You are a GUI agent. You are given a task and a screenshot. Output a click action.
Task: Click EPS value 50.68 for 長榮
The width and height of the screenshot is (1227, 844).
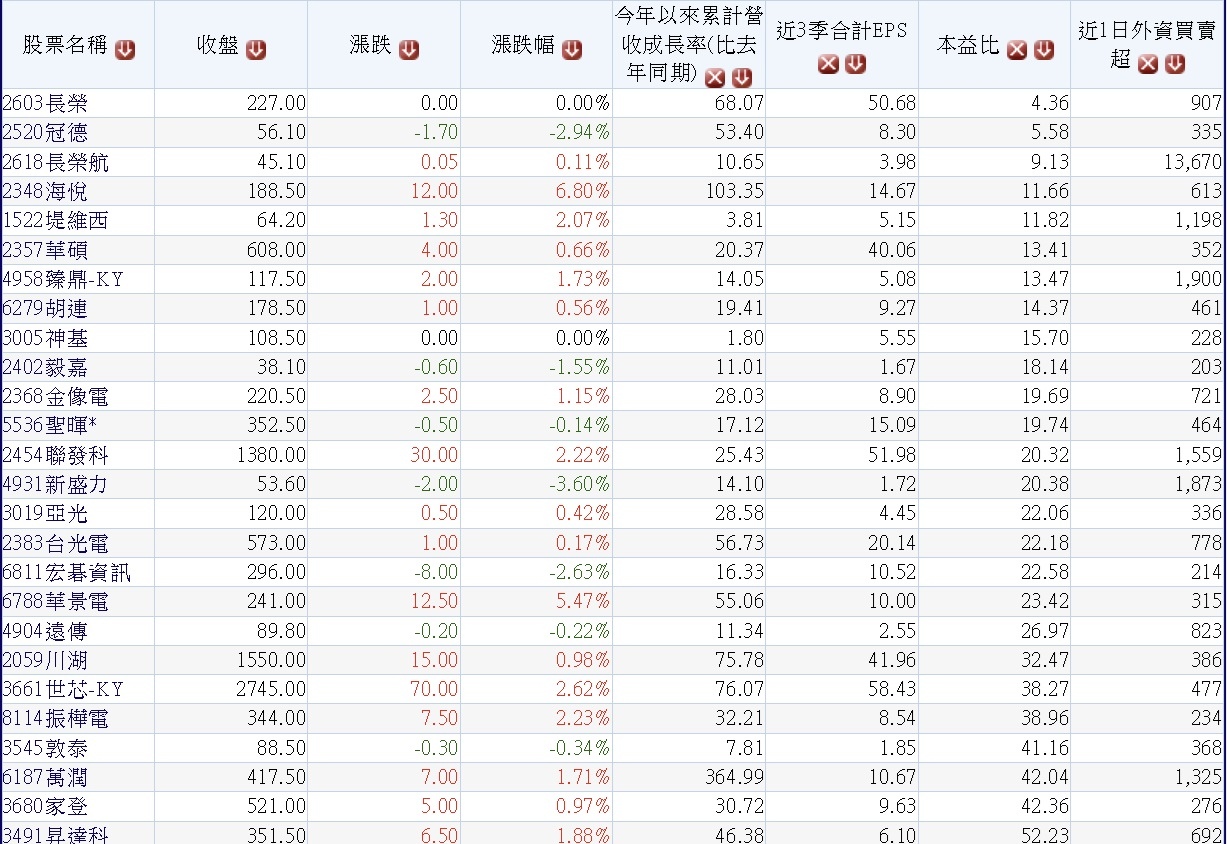[x=892, y=103]
